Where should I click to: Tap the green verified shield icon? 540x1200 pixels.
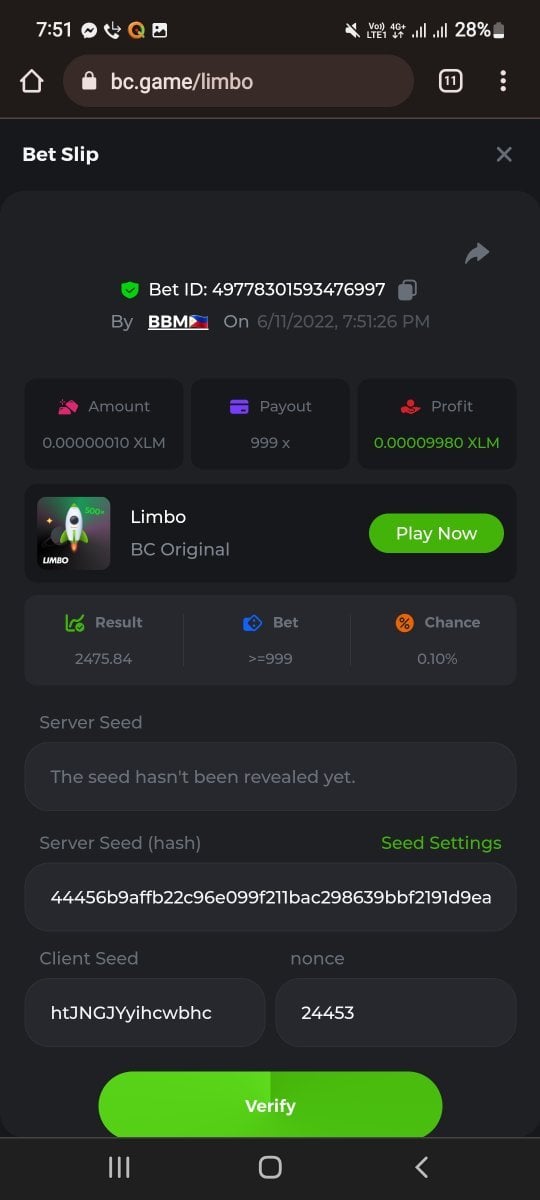pyautogui.click(x=129, y=290)
